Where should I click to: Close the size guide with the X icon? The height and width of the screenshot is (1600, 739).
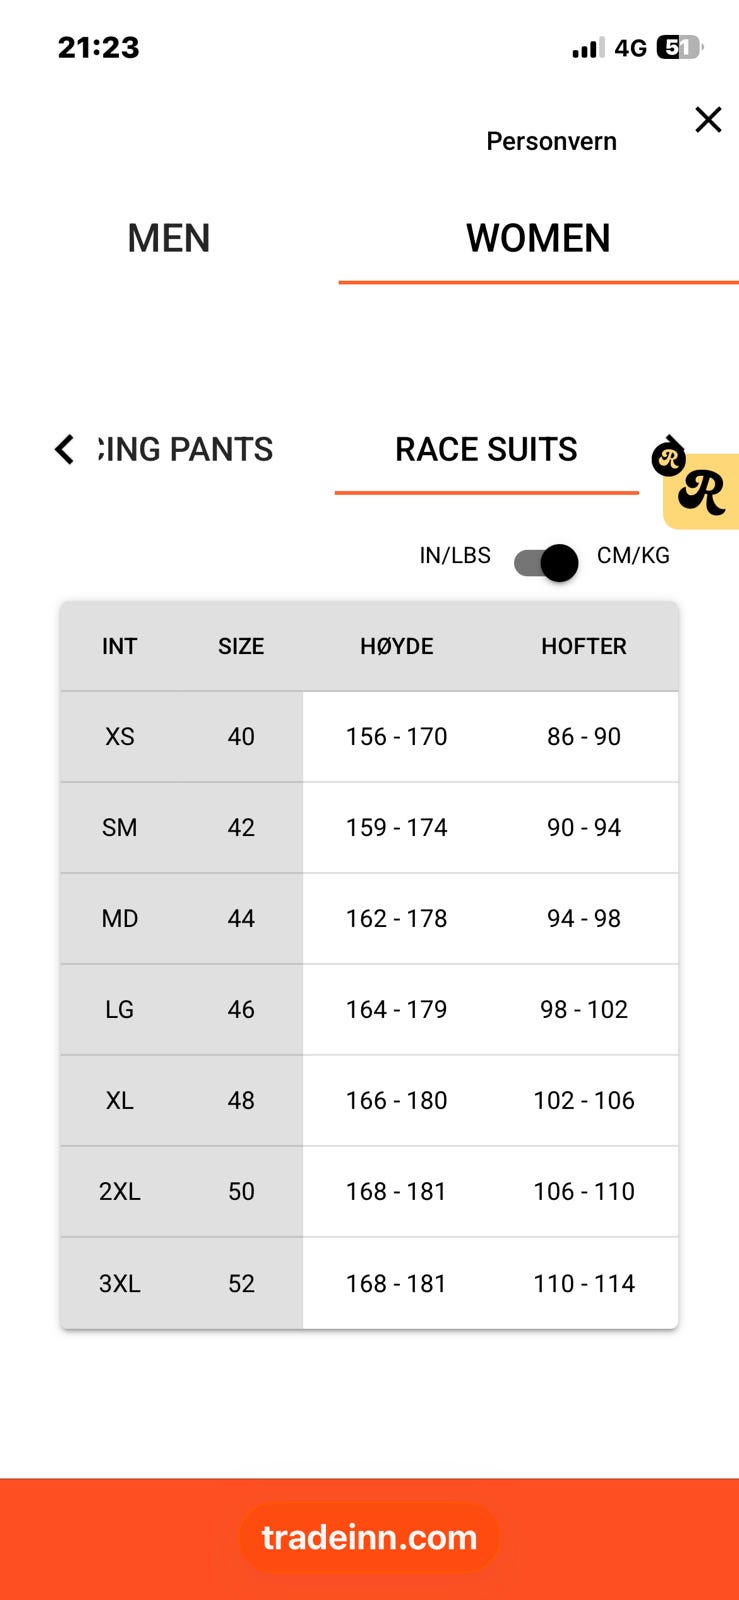708,120
